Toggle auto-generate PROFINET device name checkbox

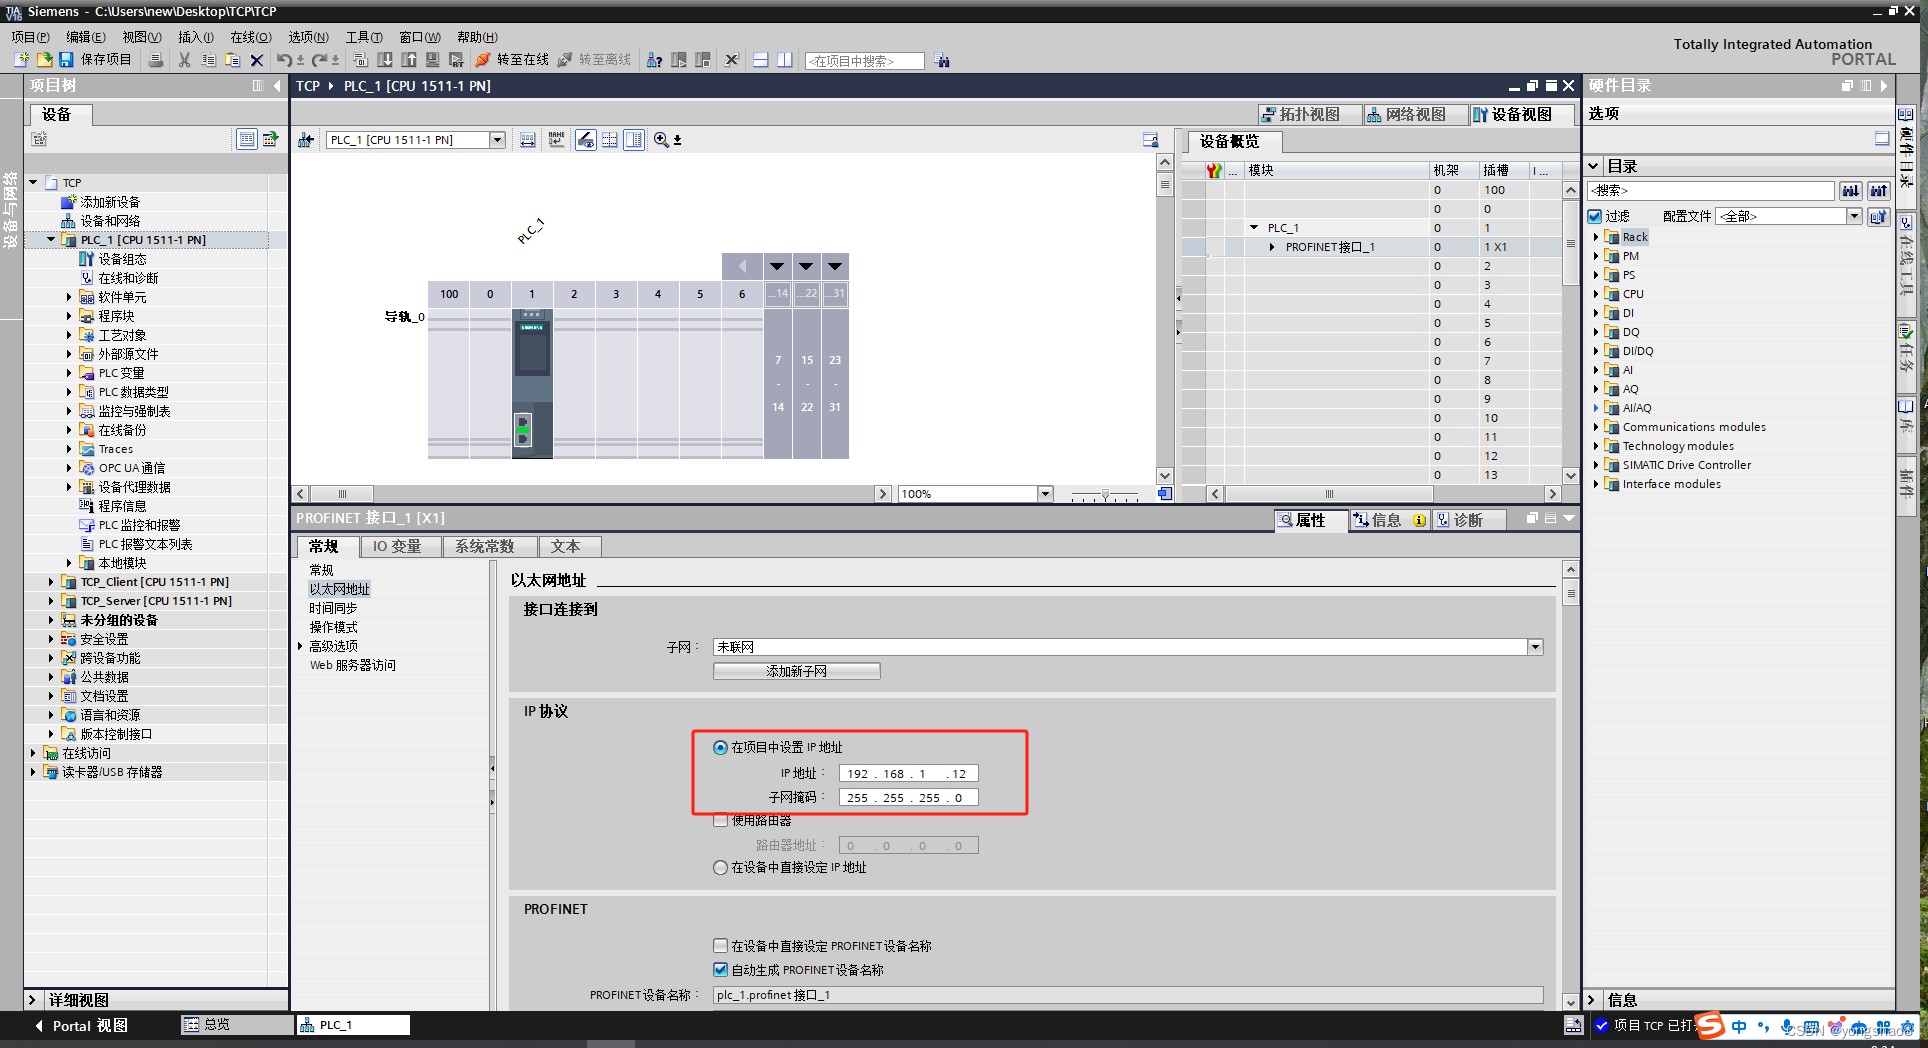pos(720,969)
